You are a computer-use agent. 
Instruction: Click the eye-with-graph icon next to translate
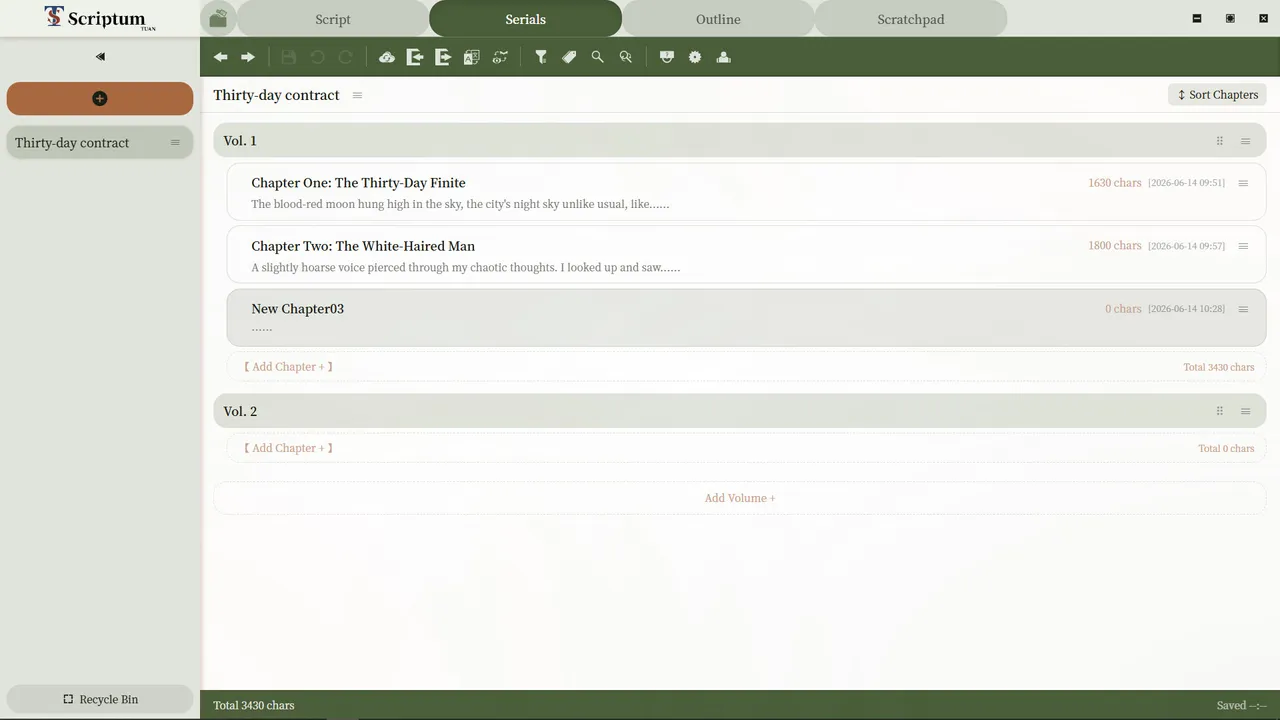(x=500, y=57)
